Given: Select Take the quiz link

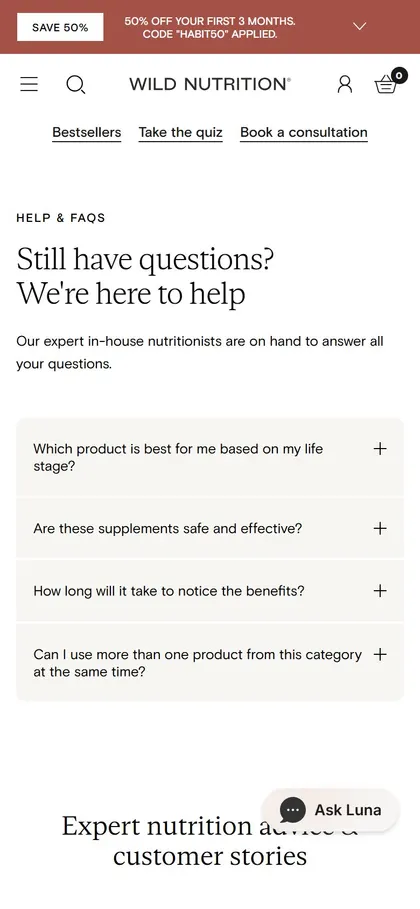Looking at the screenshot, I should [180, 133].
